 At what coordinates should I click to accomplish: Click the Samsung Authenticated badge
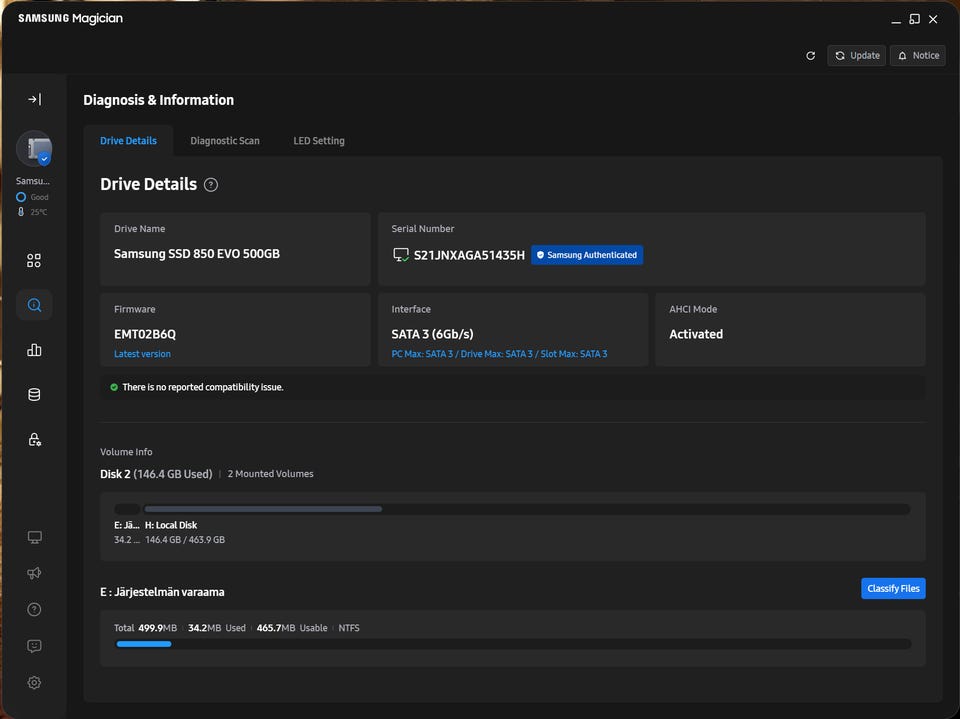(x=587, y=255)
